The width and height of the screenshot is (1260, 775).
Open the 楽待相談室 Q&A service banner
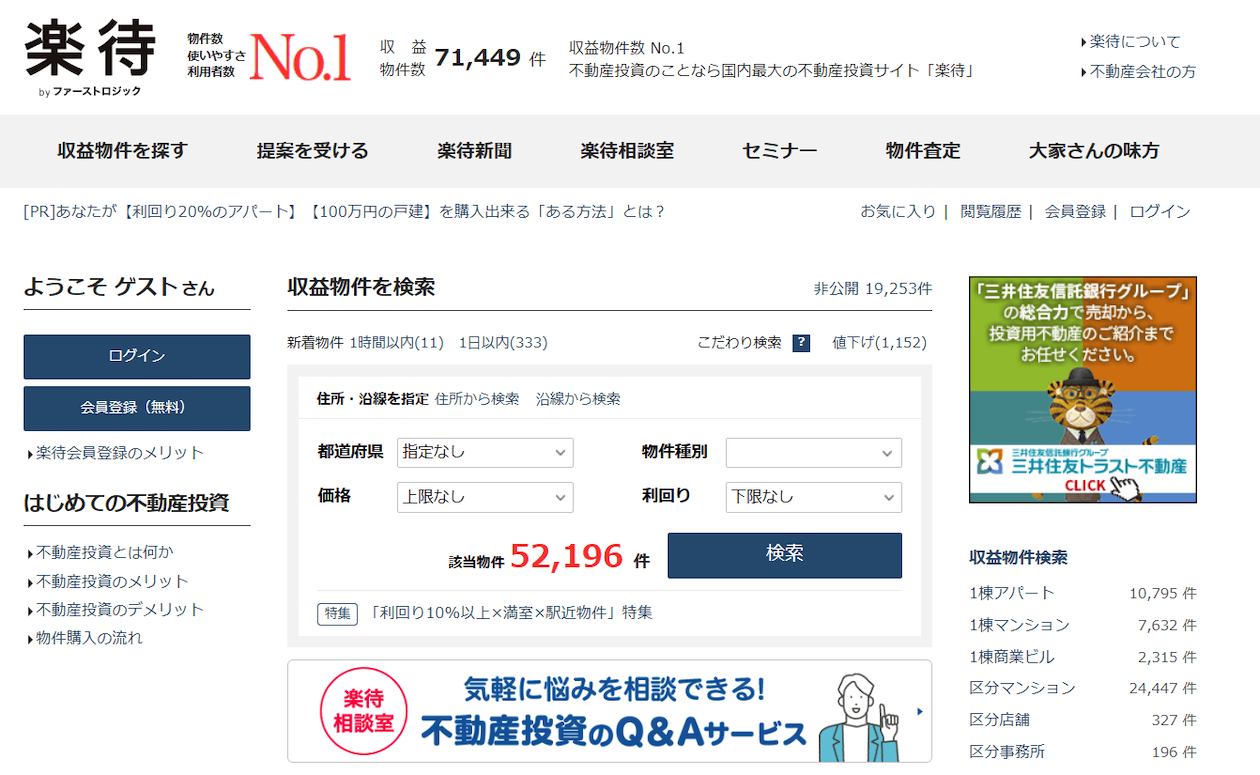(609, 711)
